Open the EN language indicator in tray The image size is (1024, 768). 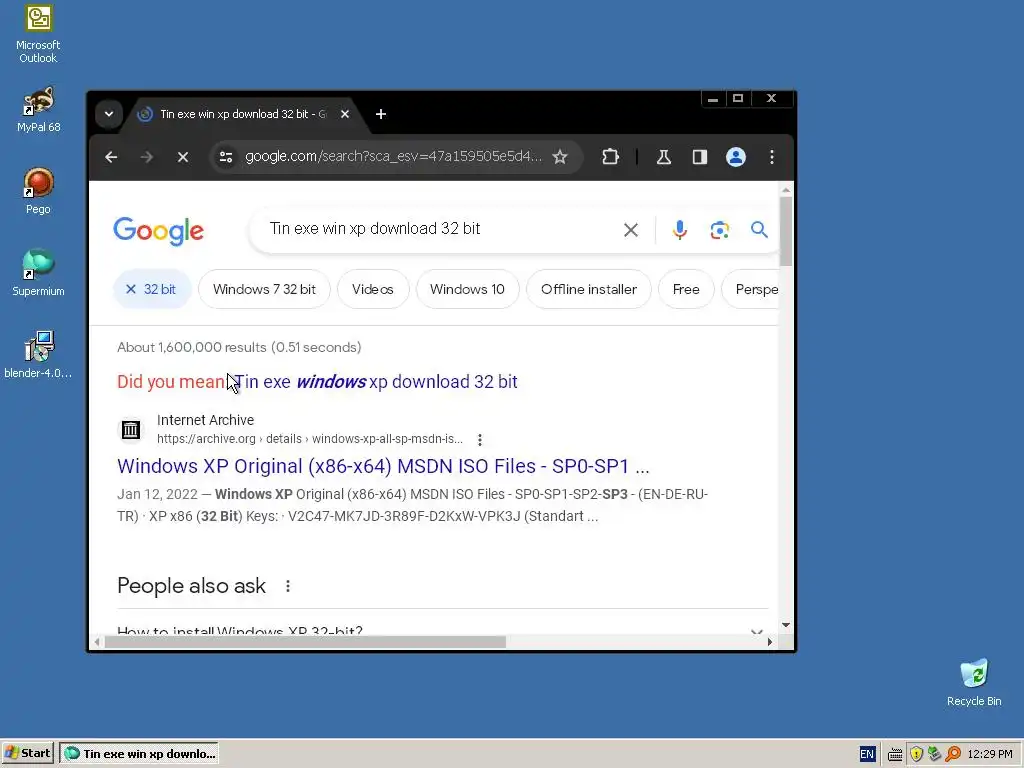pos(867,754)
